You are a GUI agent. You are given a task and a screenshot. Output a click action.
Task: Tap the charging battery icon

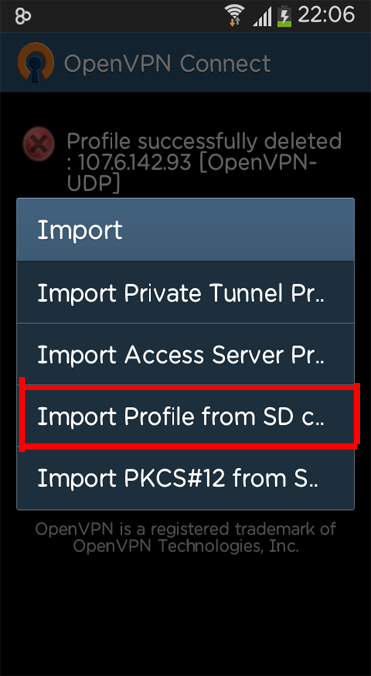(x=285, y=17)
